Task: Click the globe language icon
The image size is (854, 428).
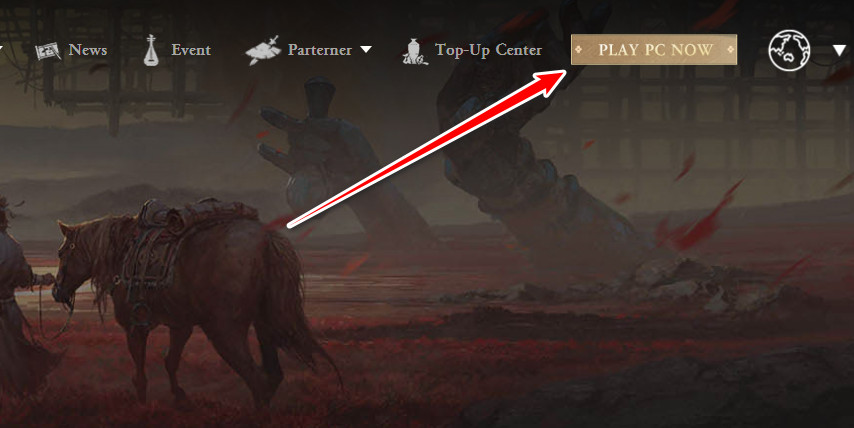Action: point(789,50)
